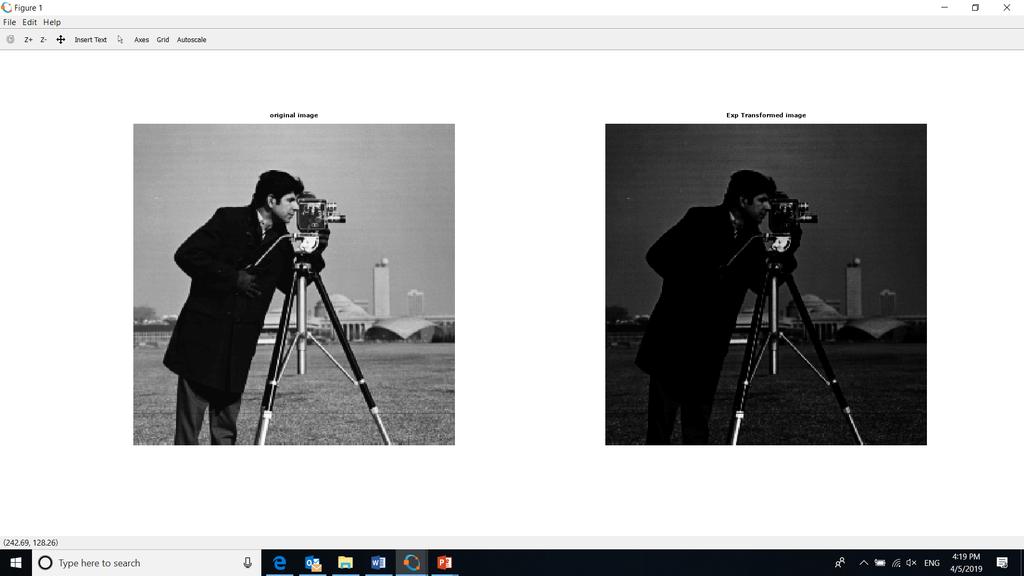This screenshot has width=1024, height=576.
Task: Click the Insert Text toolbar button
Action: click(90, 40)
